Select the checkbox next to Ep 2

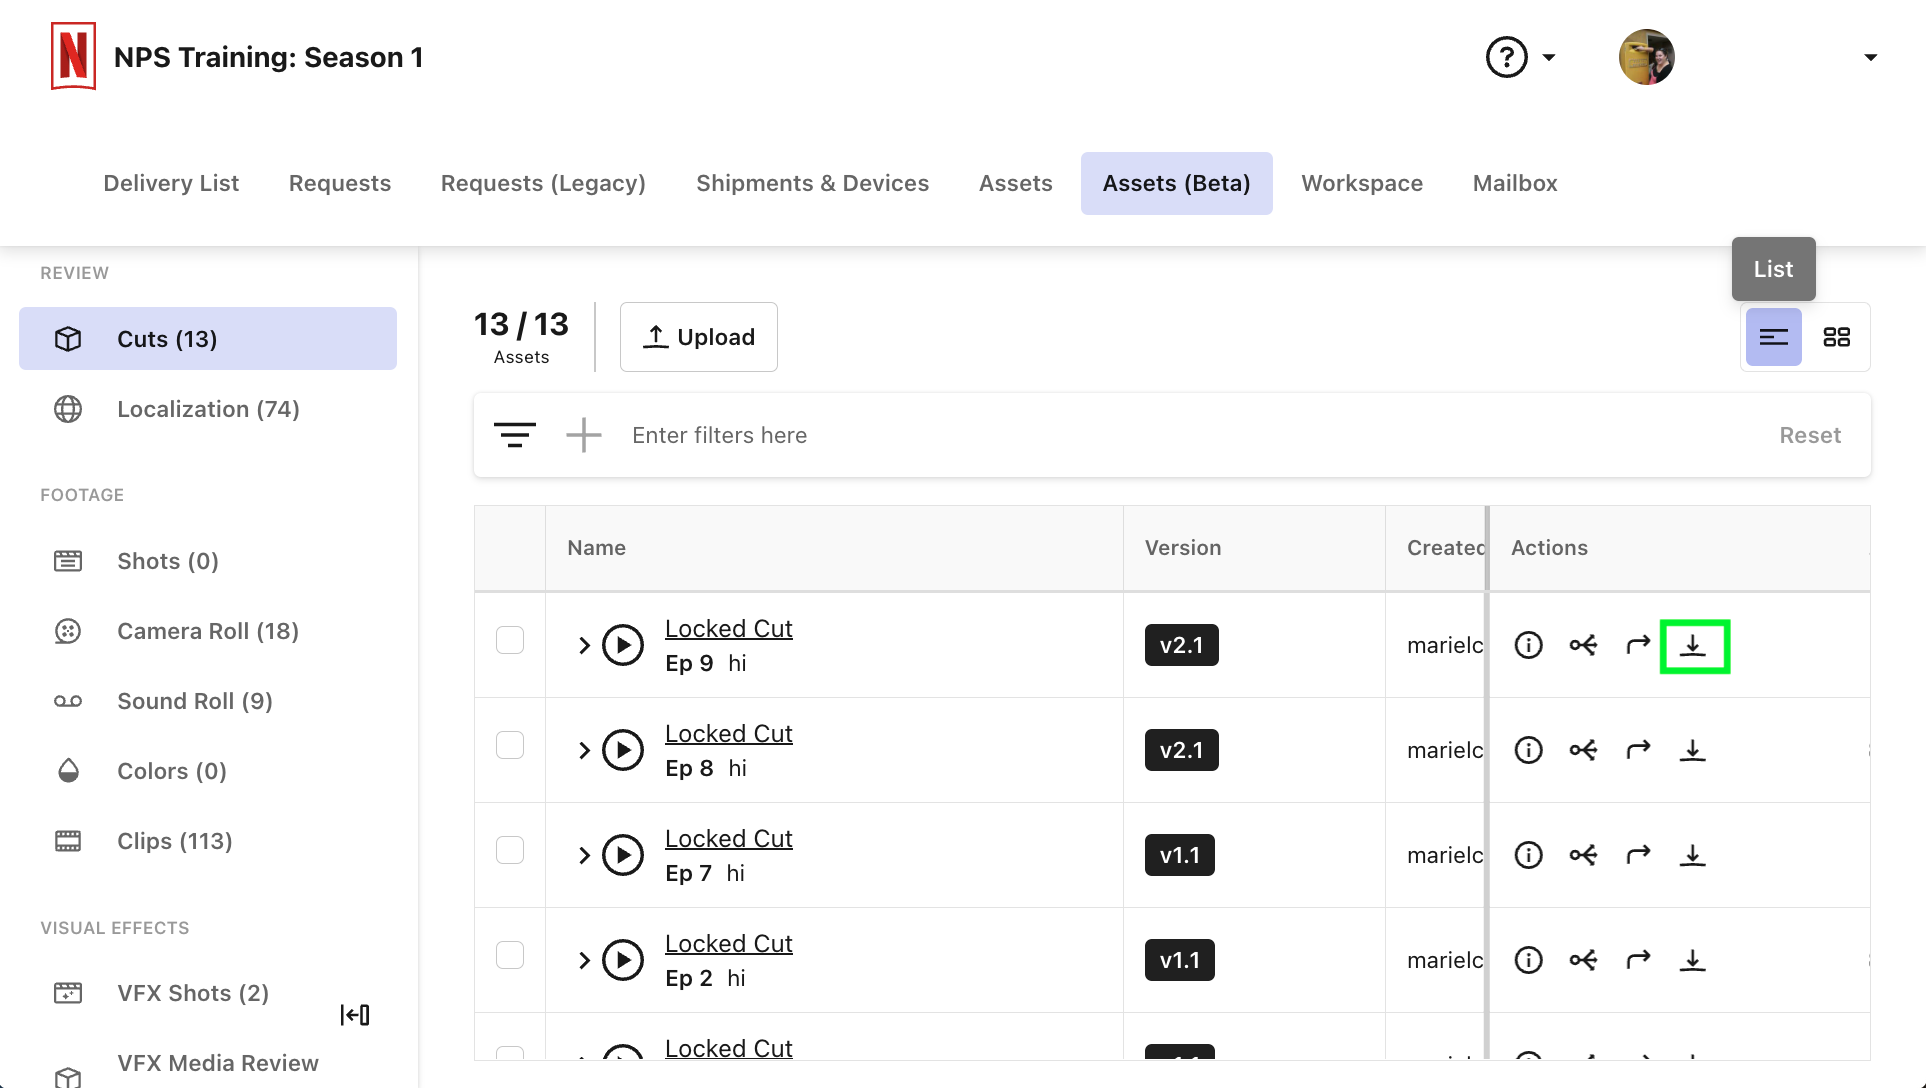click(x=510, y=954)
